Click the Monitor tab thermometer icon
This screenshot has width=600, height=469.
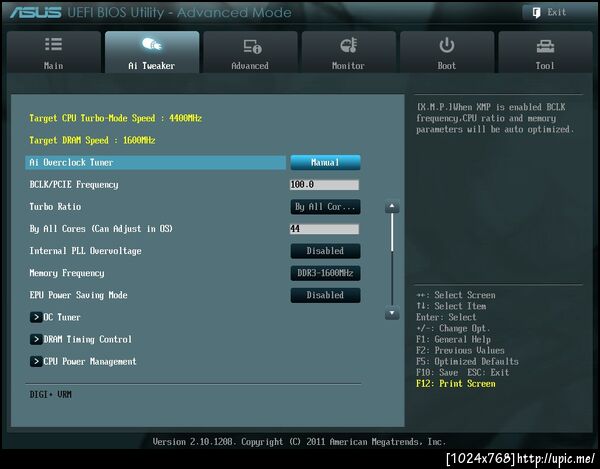[349, 45]
